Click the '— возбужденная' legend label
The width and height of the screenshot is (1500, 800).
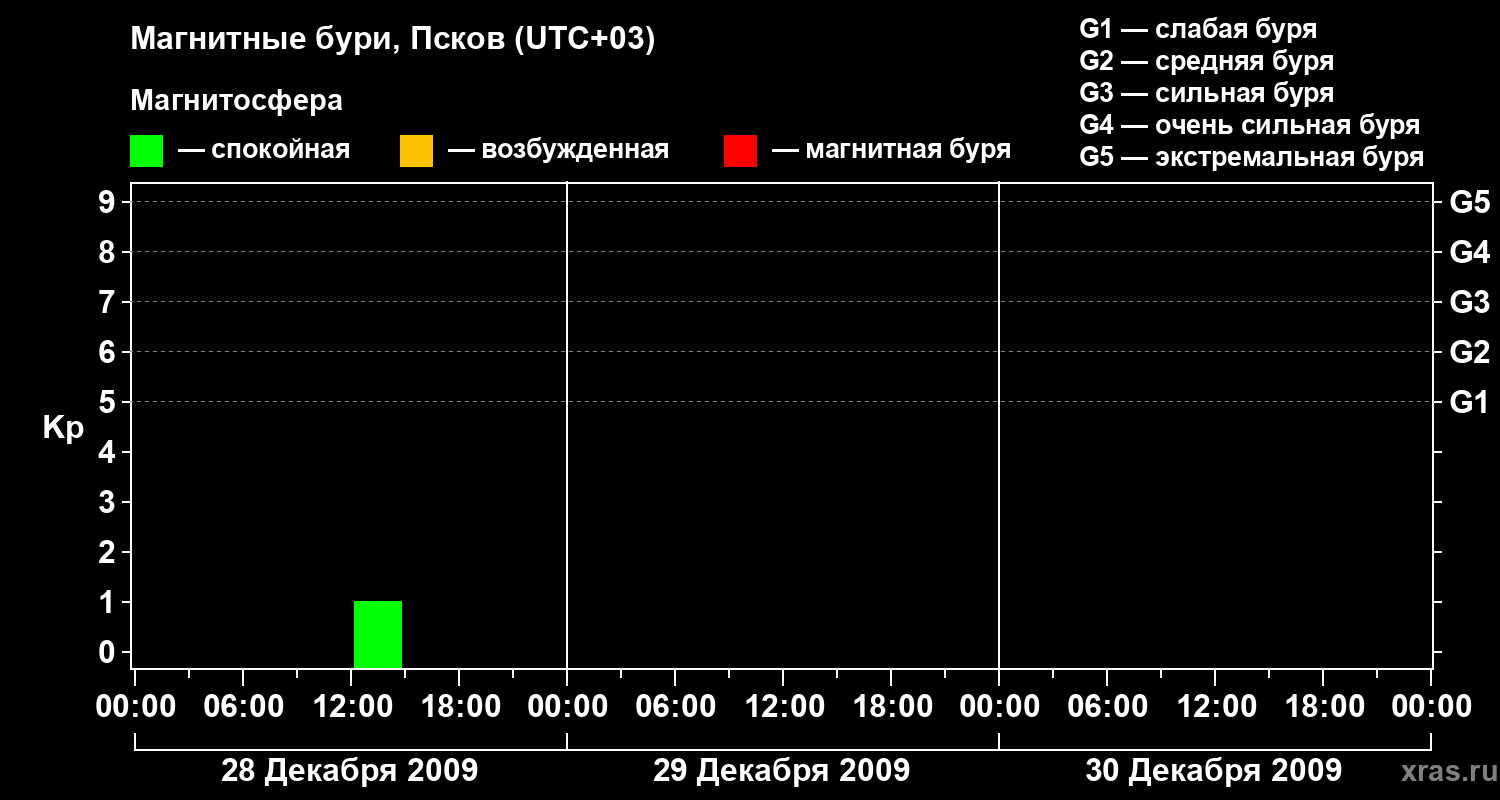(x=558, y=151)
